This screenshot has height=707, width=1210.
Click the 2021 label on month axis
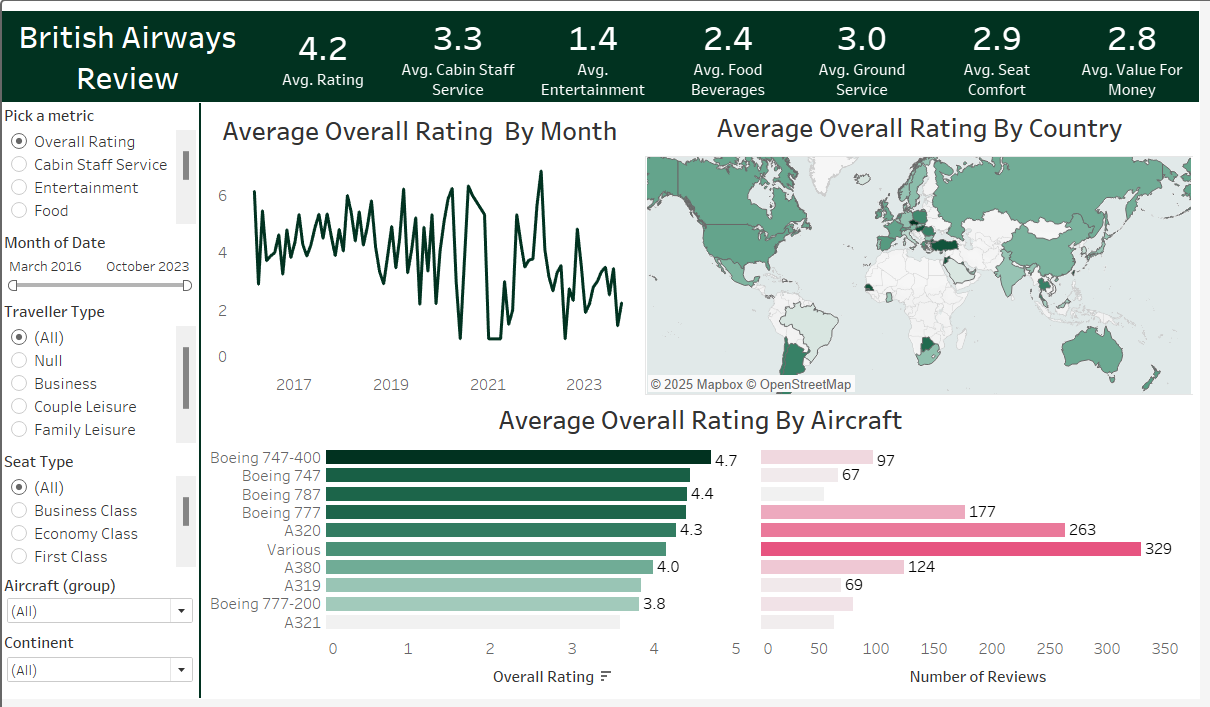[488, 385]
